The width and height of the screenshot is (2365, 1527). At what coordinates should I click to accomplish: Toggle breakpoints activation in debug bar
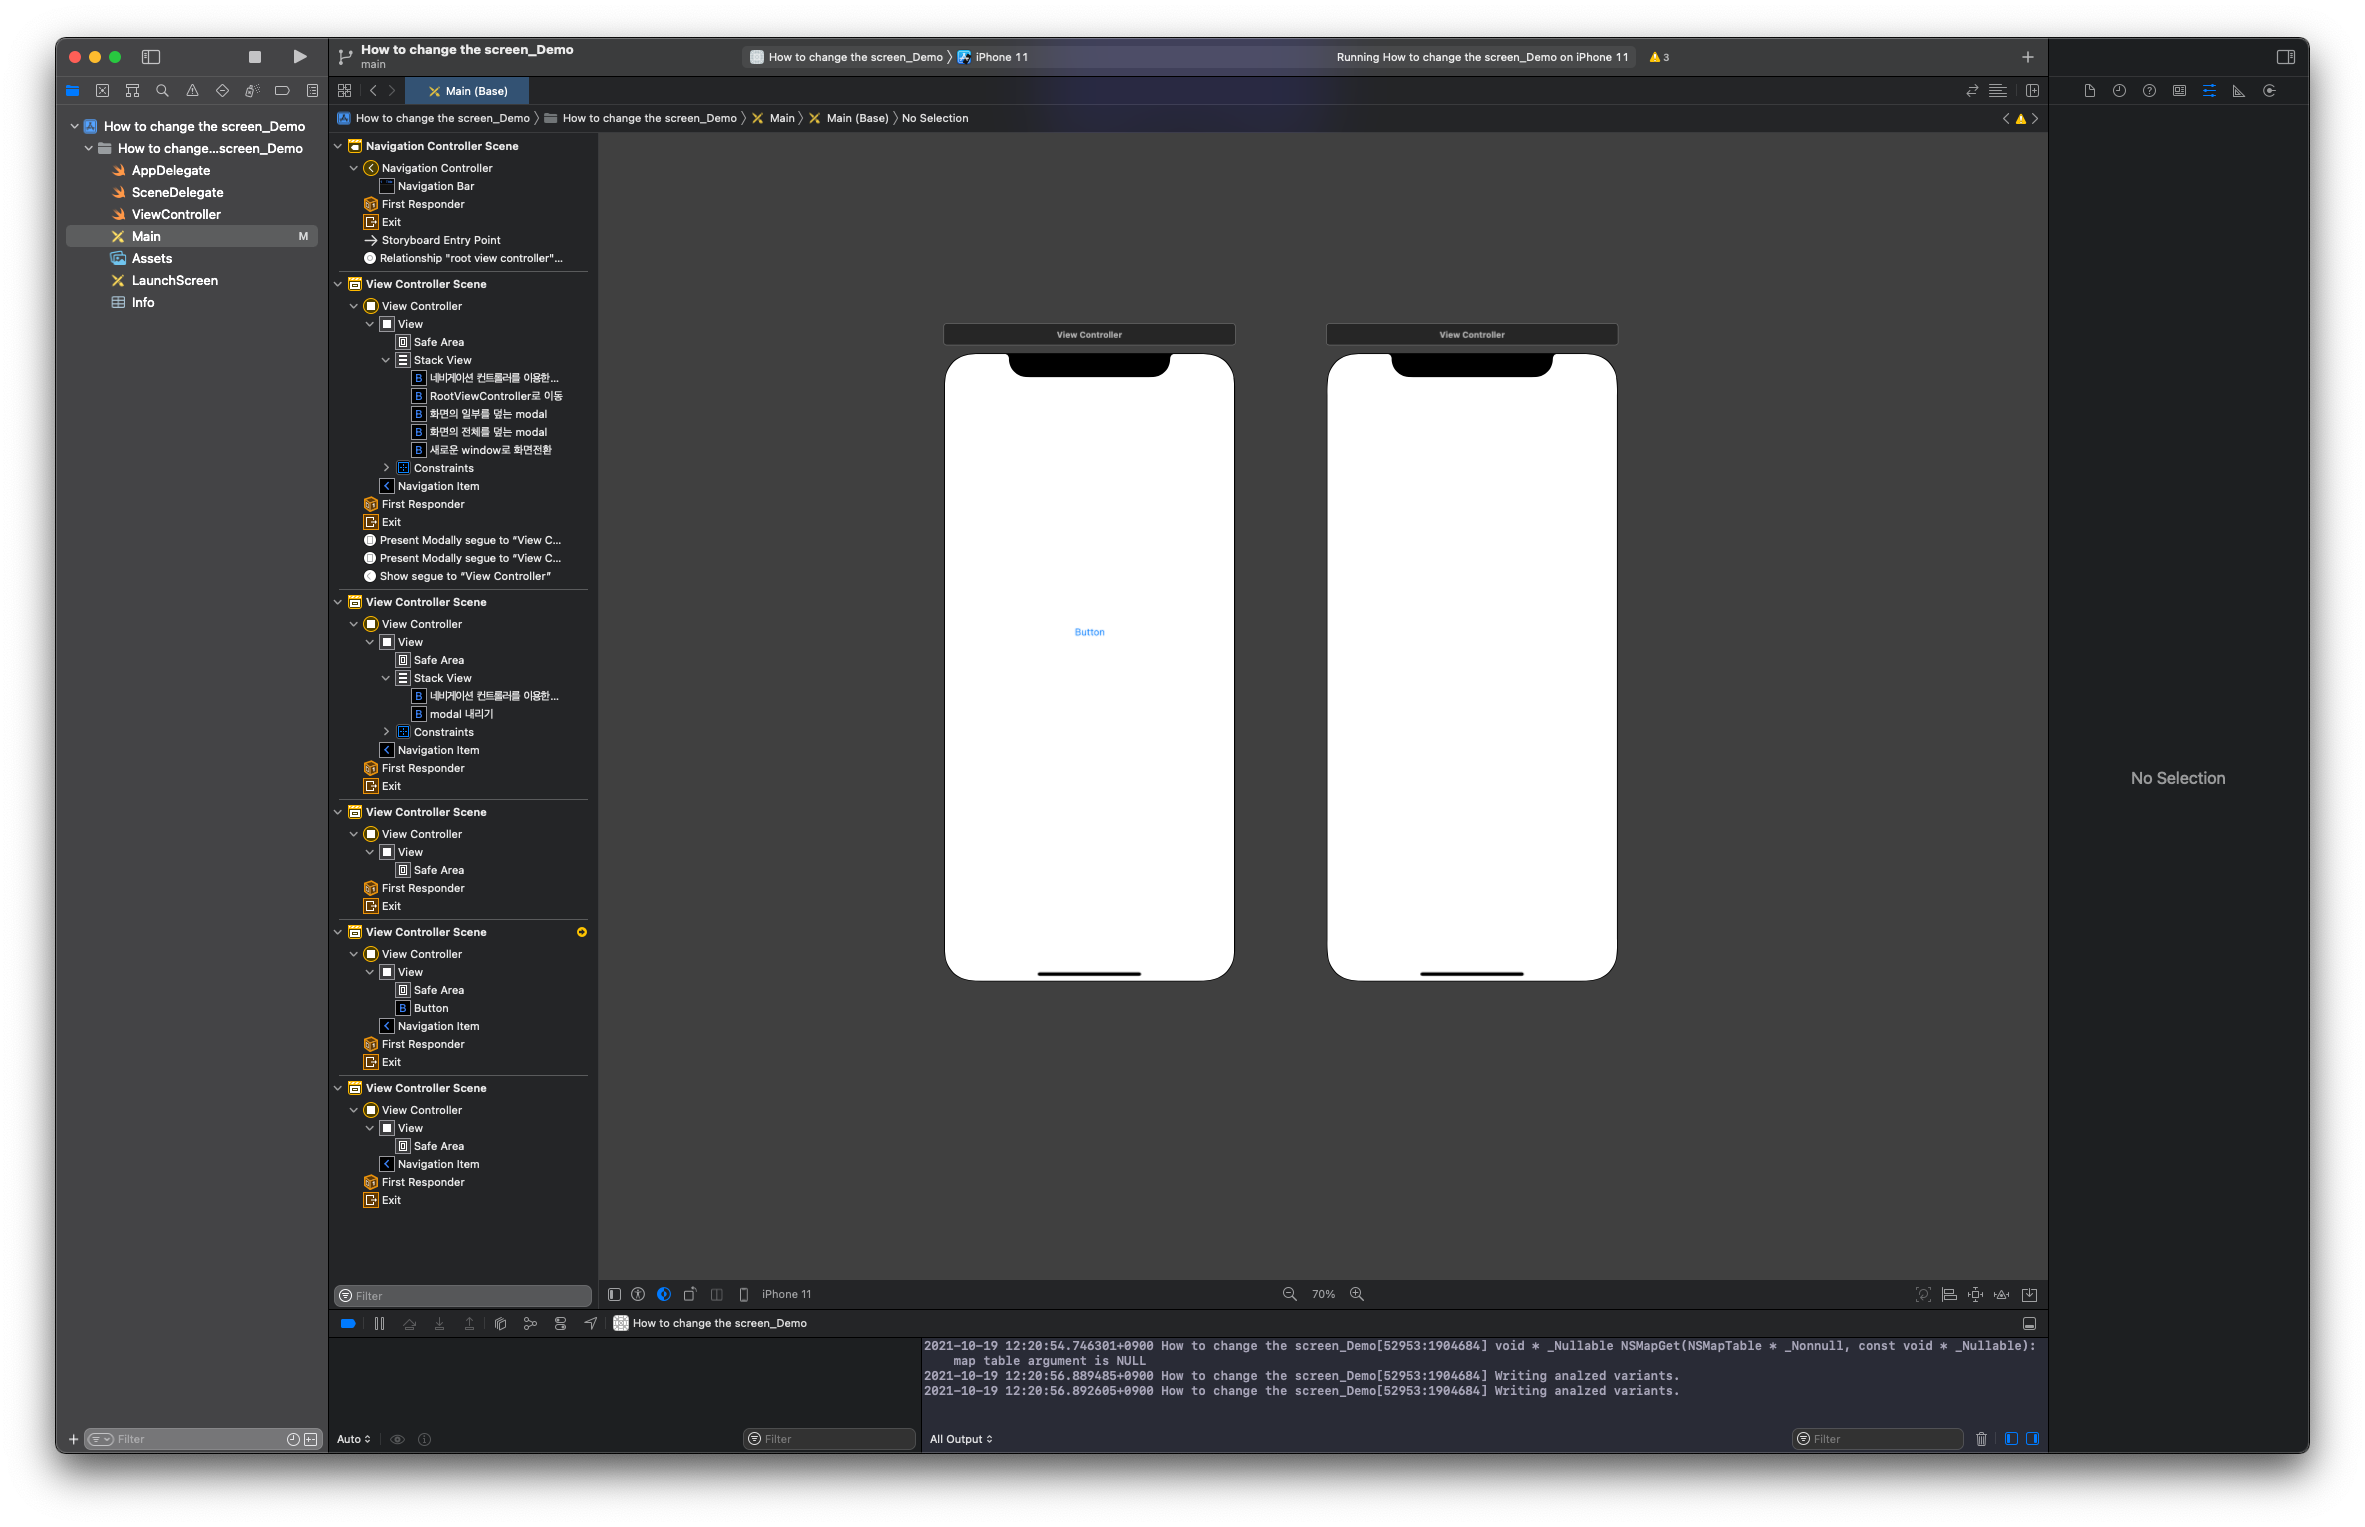348,1324
